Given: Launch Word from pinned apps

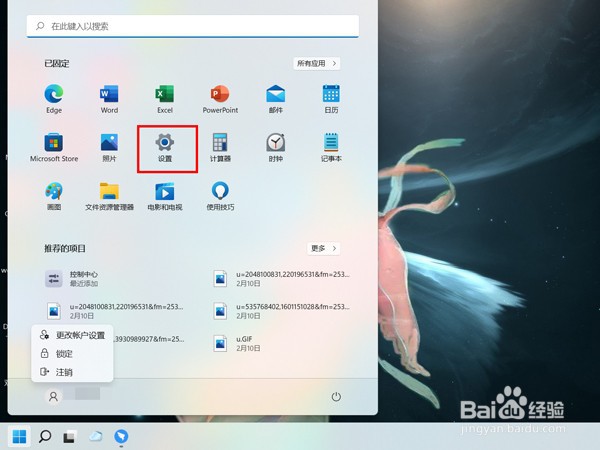Looking at the screenshot, I should coord(109,99).
